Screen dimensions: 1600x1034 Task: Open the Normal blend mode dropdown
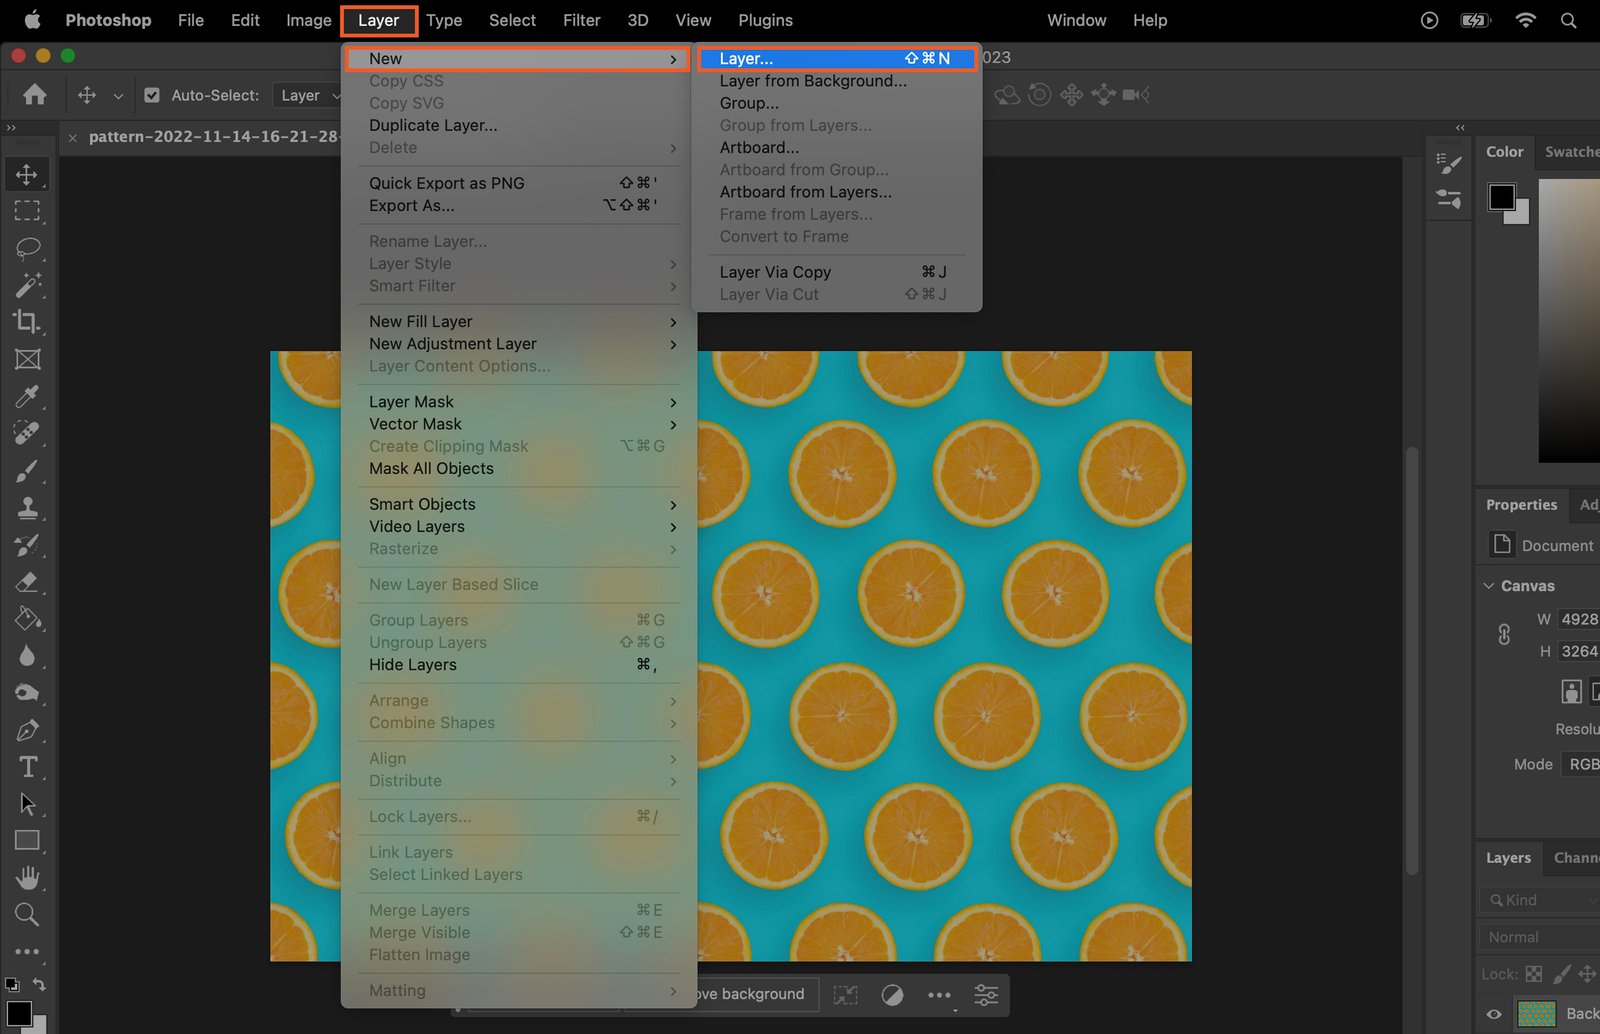[1540, 937]
